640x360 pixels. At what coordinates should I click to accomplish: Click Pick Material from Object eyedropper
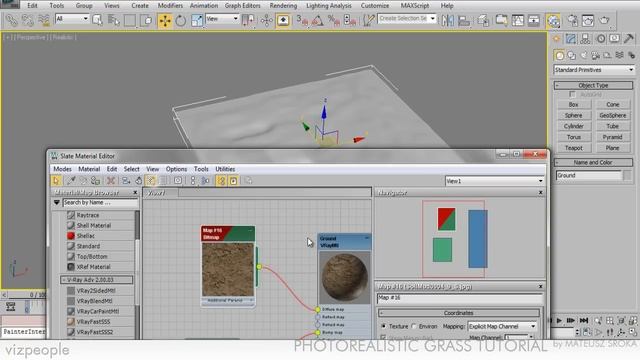point(71,180)
